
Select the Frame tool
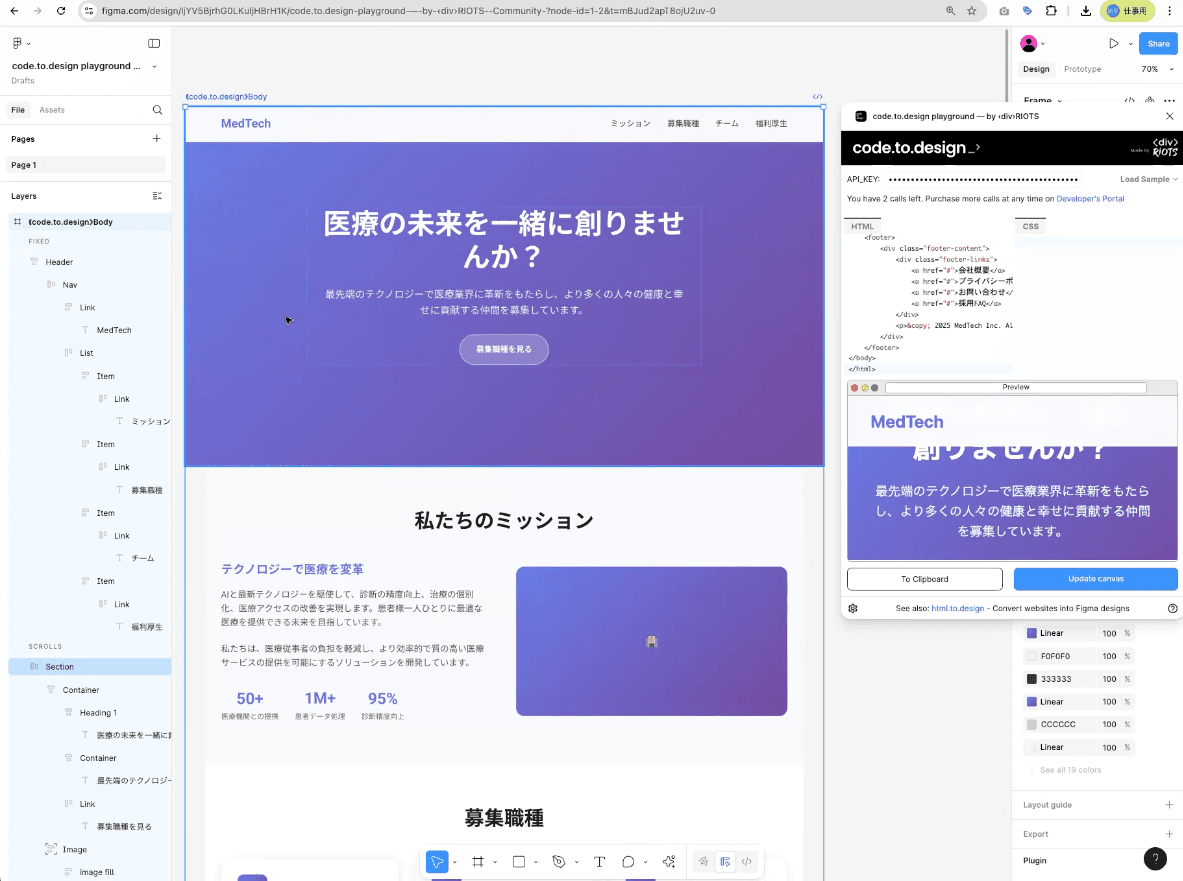478,862
